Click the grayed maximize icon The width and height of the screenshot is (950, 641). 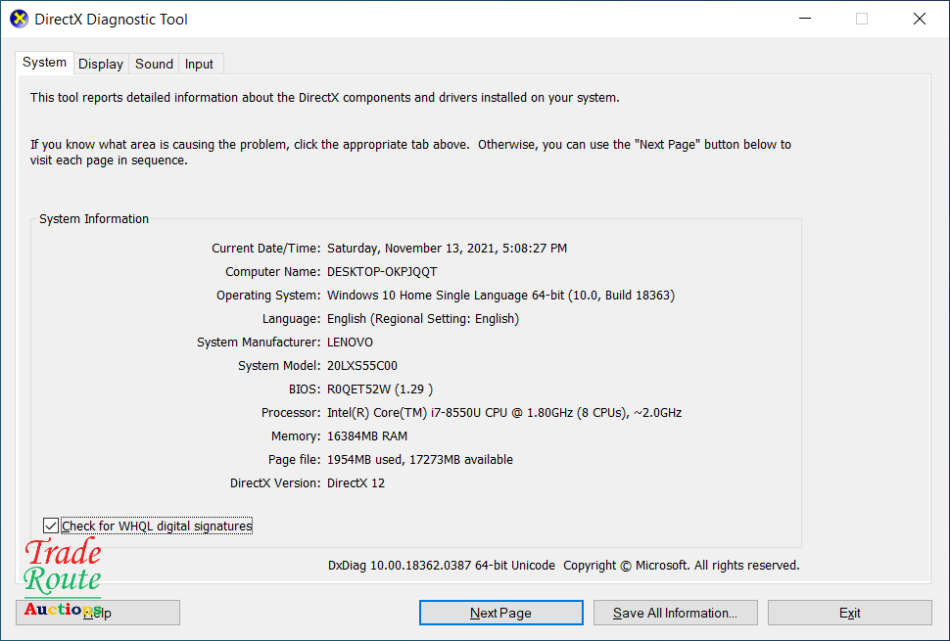tap(861, 18)
